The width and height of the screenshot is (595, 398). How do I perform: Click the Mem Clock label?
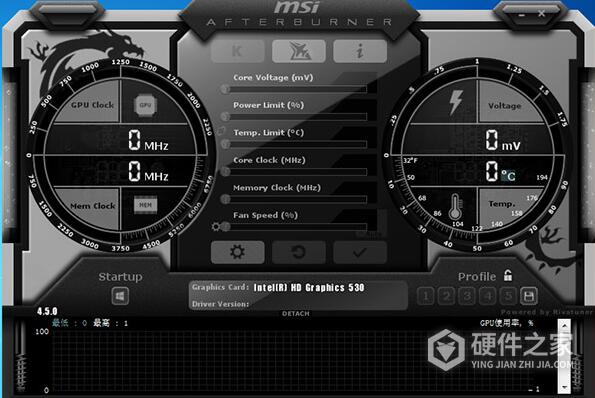click(93, 206)
